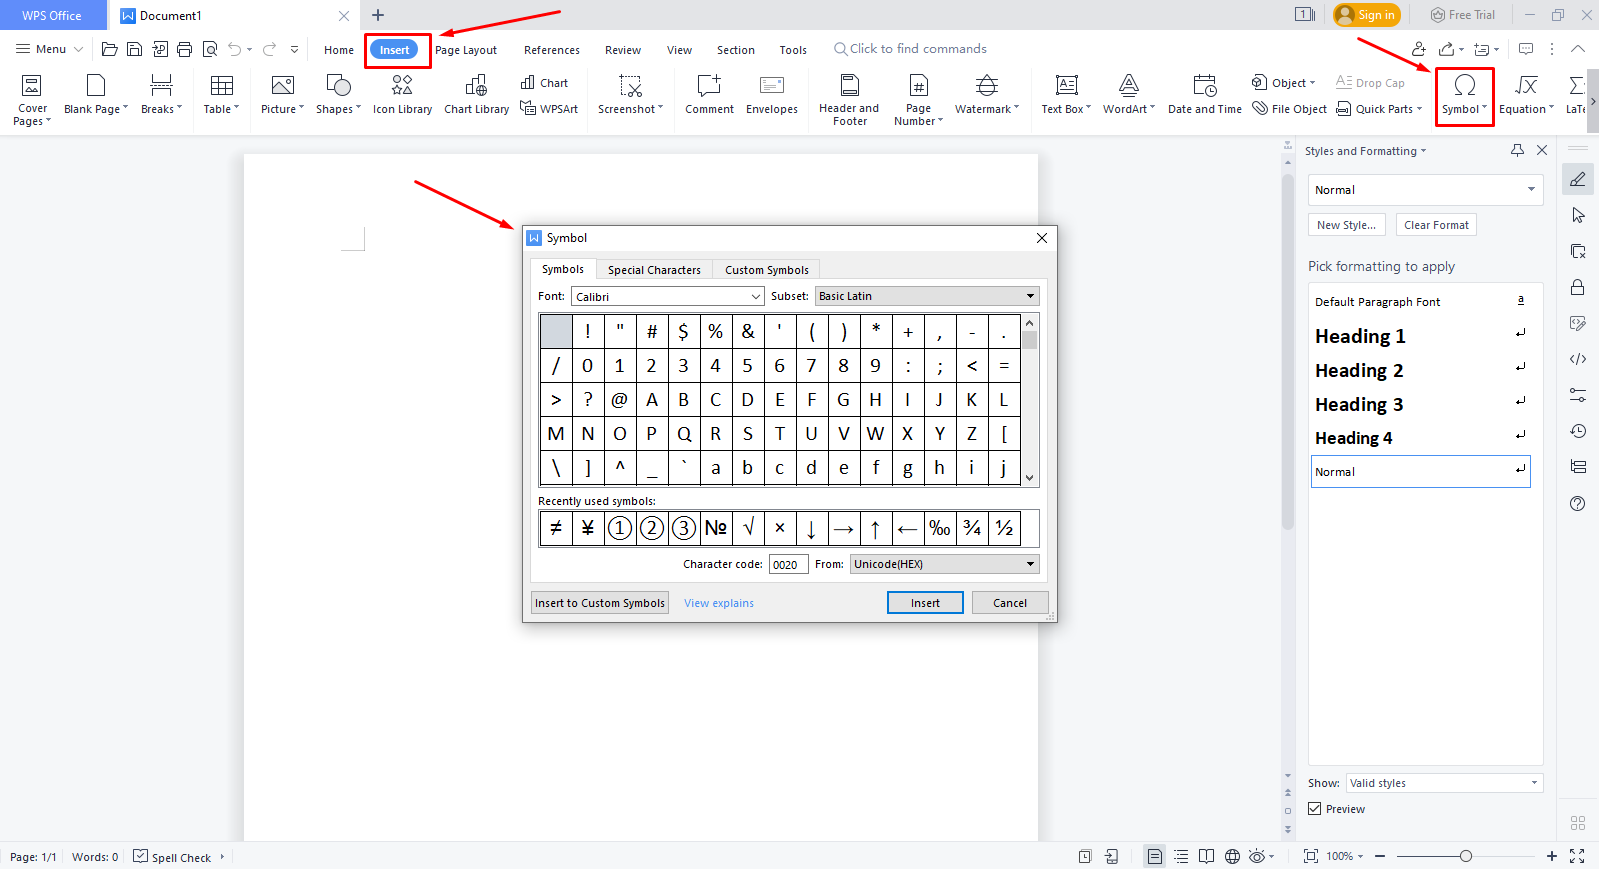The image size is (1599, 869).
Task: Open the References tab
Action: tap(552, 50)
